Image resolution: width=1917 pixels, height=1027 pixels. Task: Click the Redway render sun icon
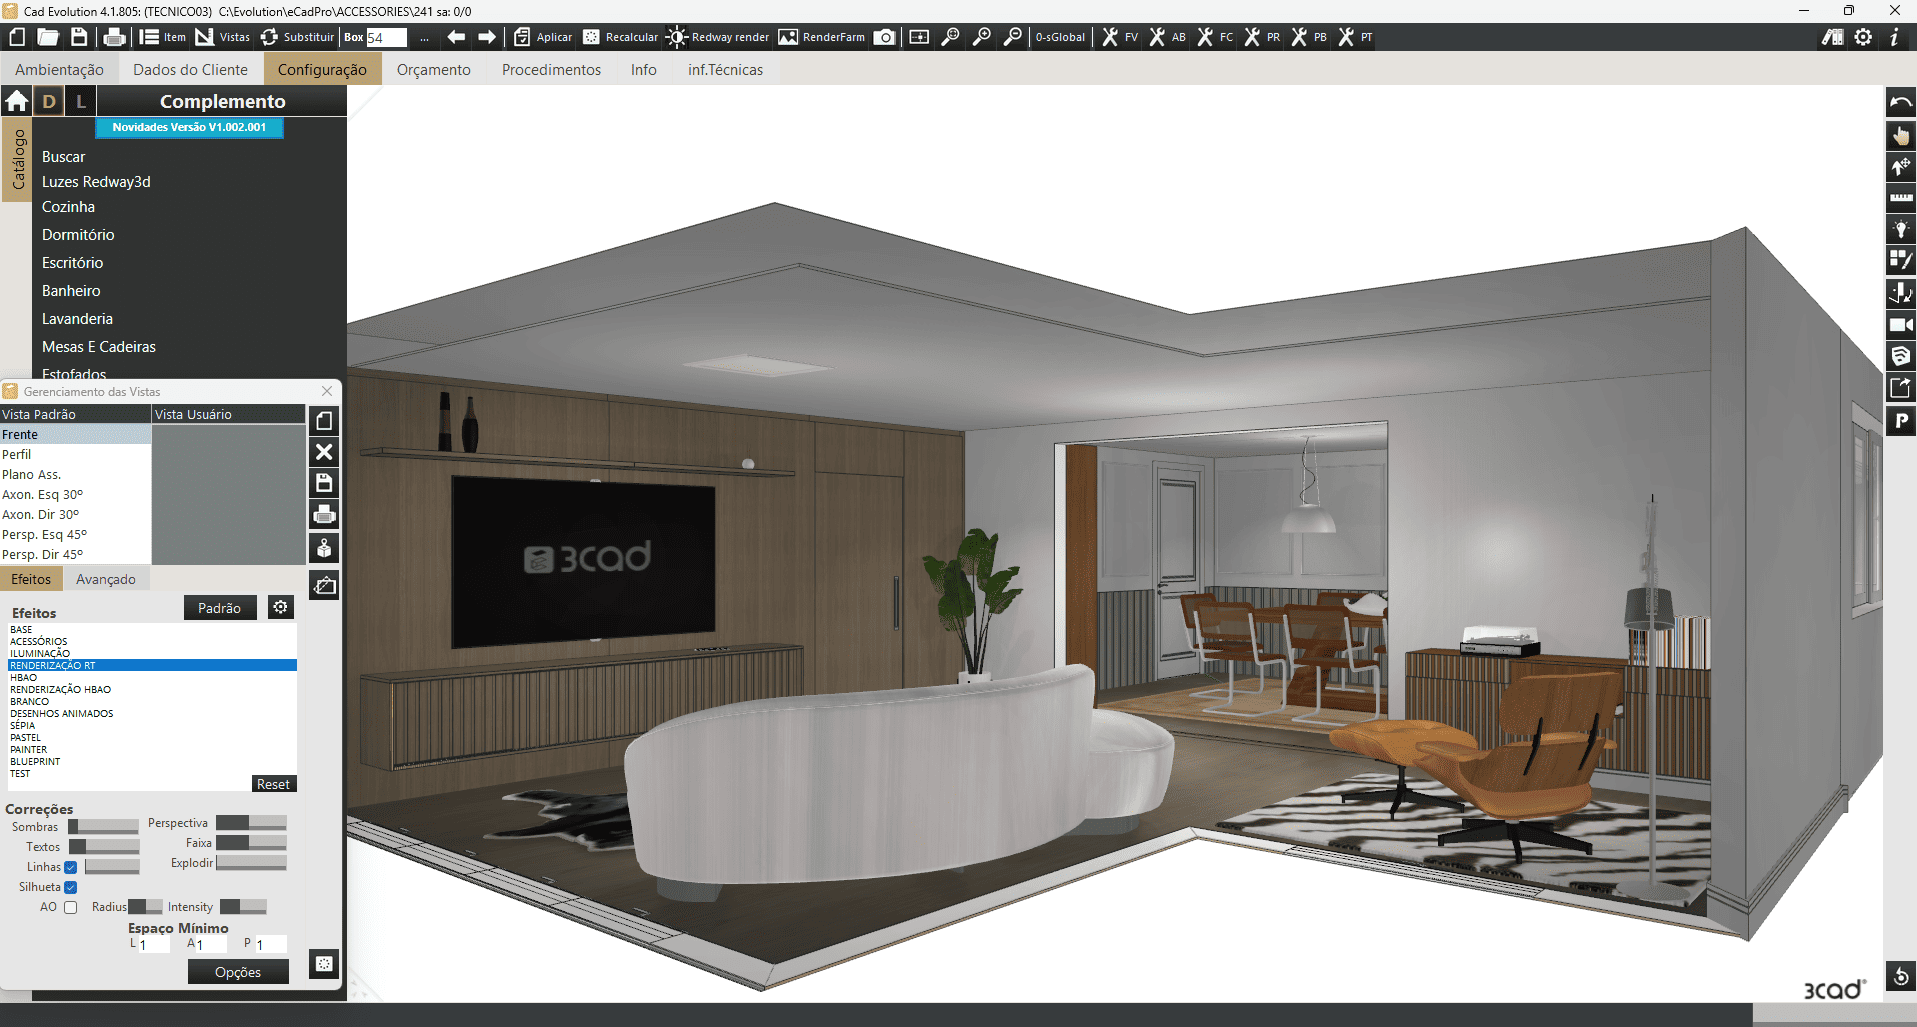(677, 37)
